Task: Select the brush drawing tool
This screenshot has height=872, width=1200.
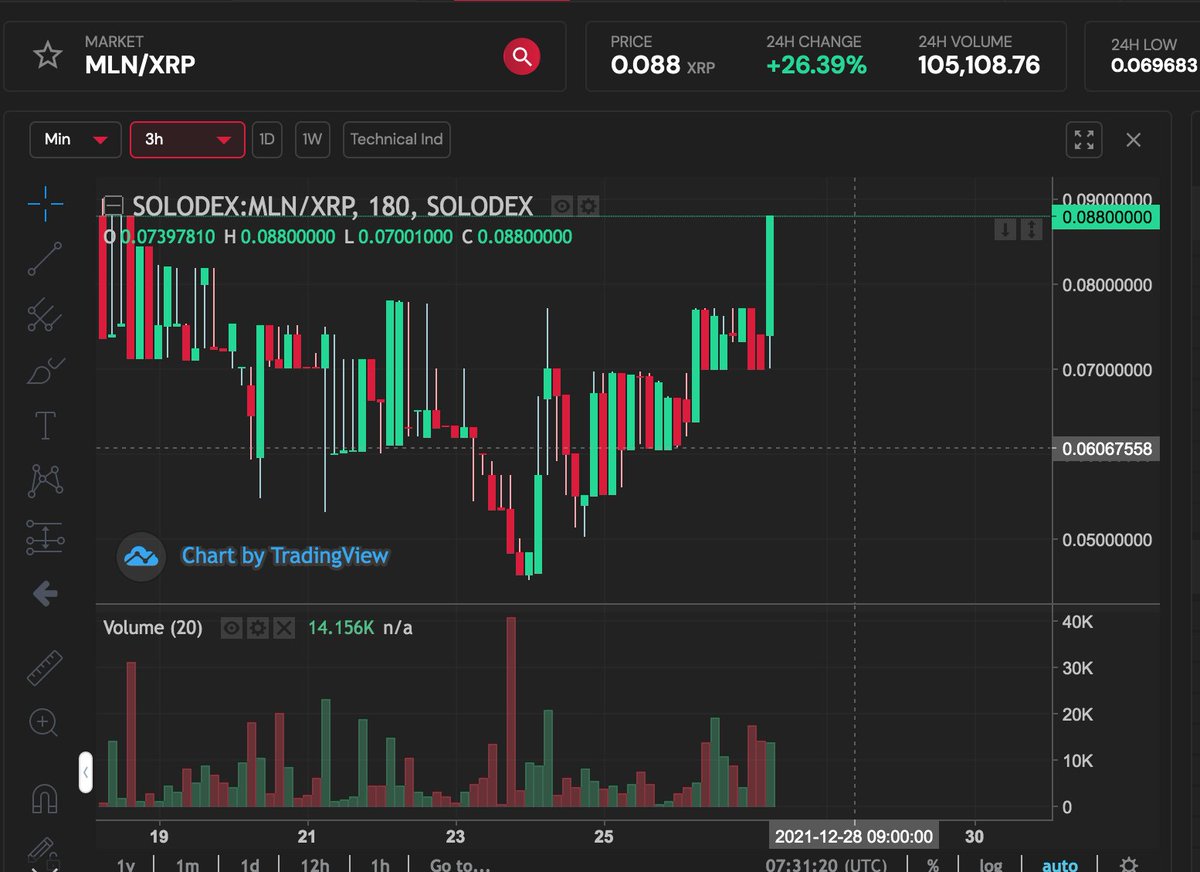Action: coord(45,370)
